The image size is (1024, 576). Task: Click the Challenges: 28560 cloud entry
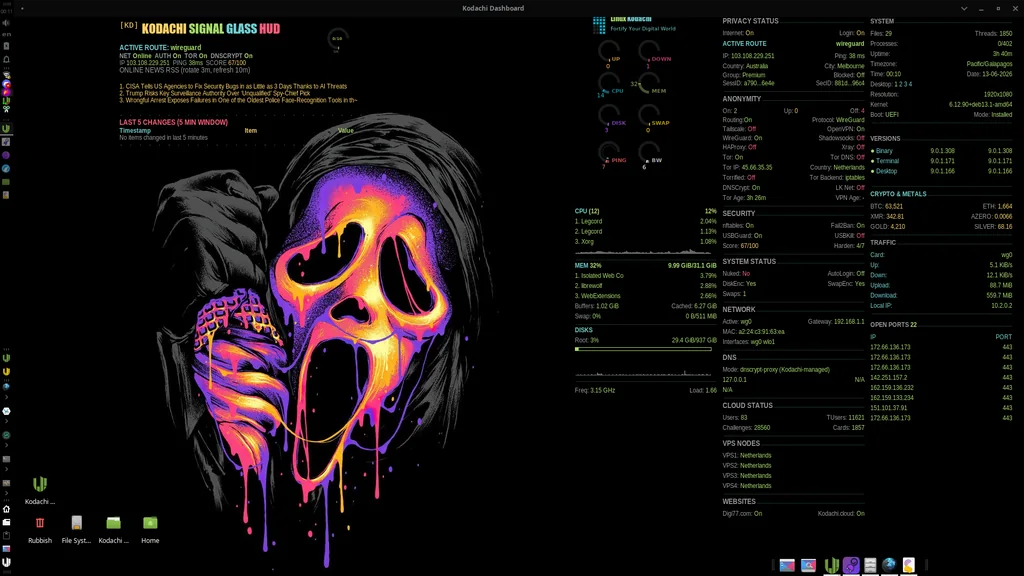746,428
